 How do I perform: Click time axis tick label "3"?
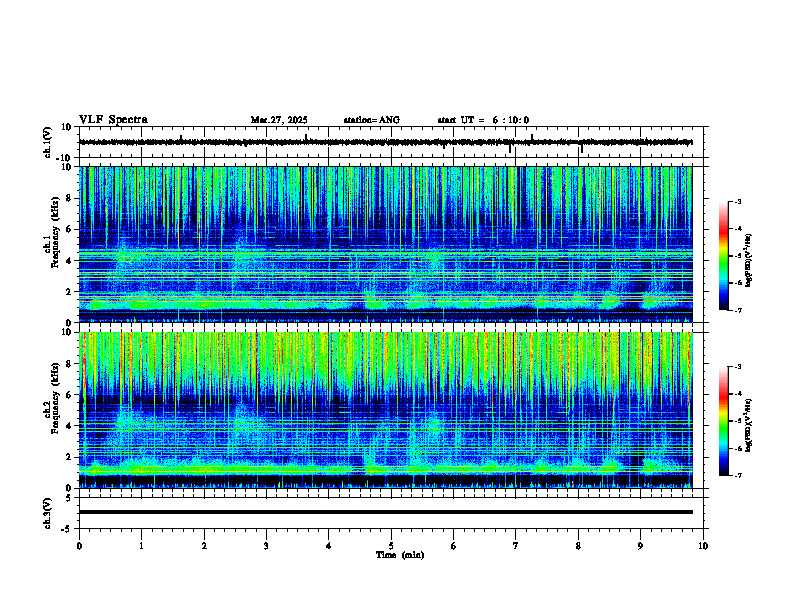266,546
